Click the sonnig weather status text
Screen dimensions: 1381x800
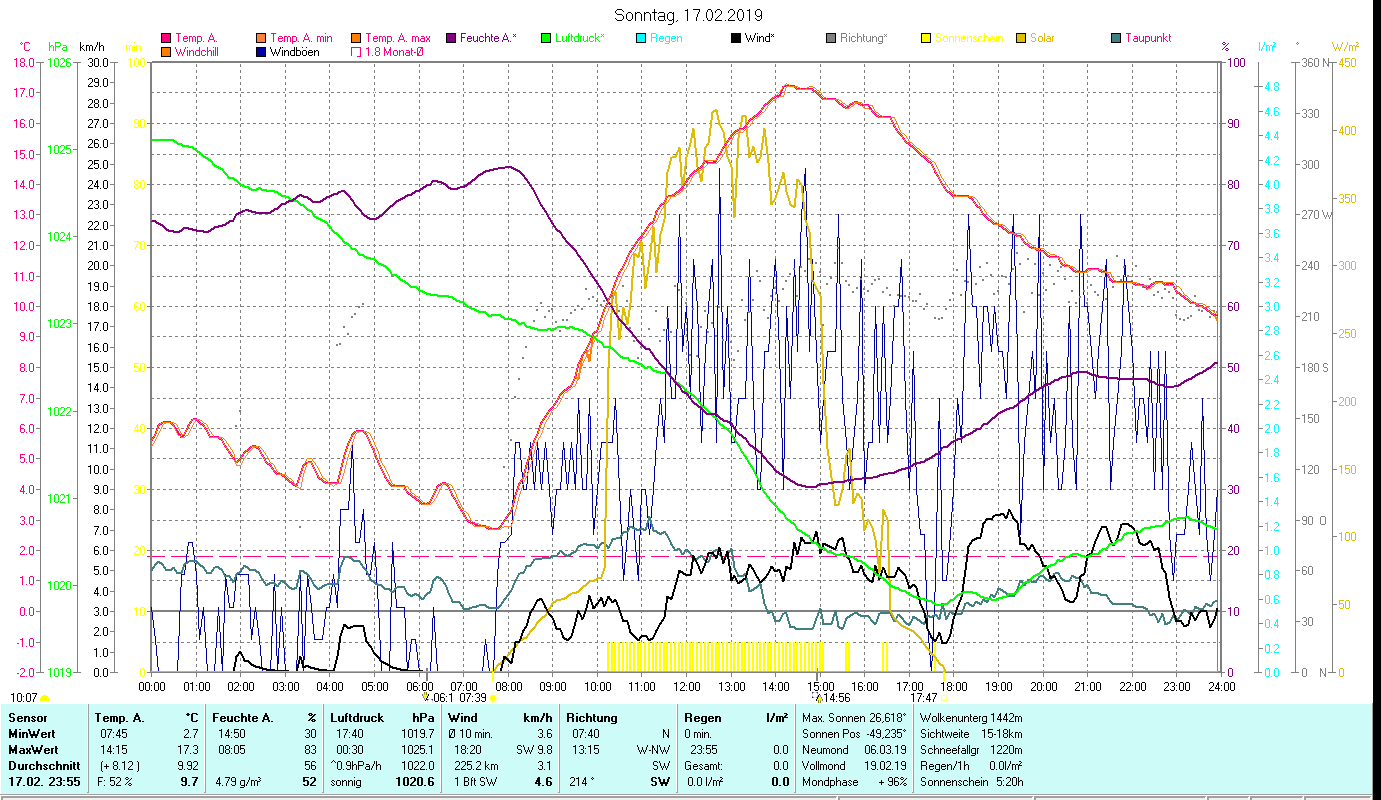[345, 782]
